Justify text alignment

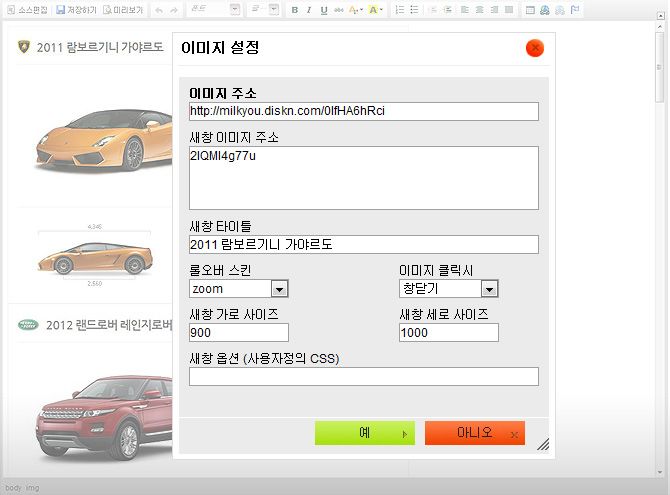coord(509,10)
